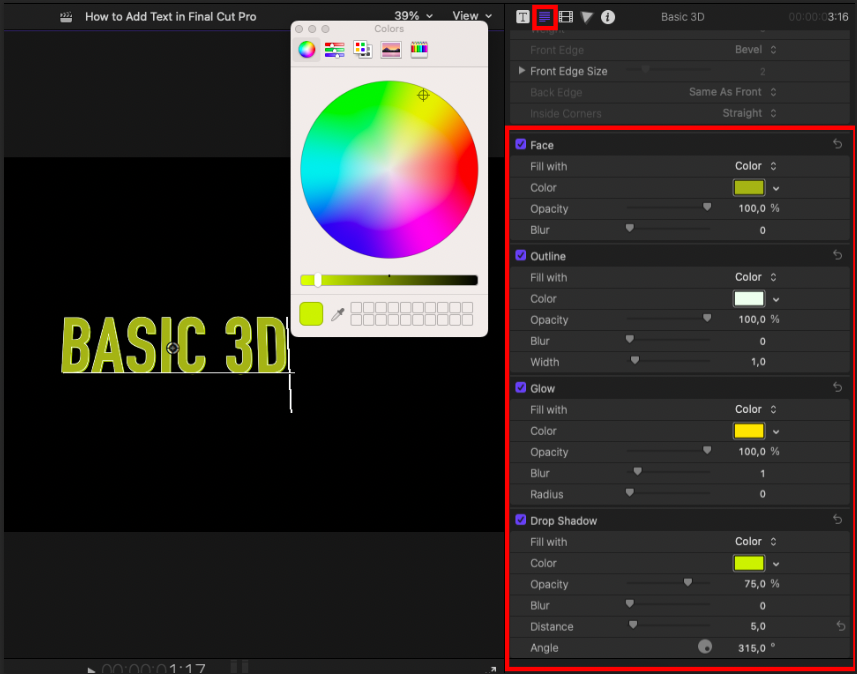Select the image palettes picker tab
The height and width of the screenshot is (674, 857).
click(391, 50)
